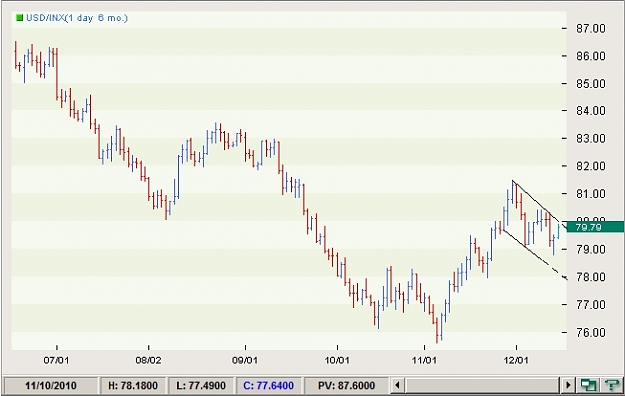Click the 87.00 price axis label
This screenshot has width=625, height=396.
[x=591, y=28]
